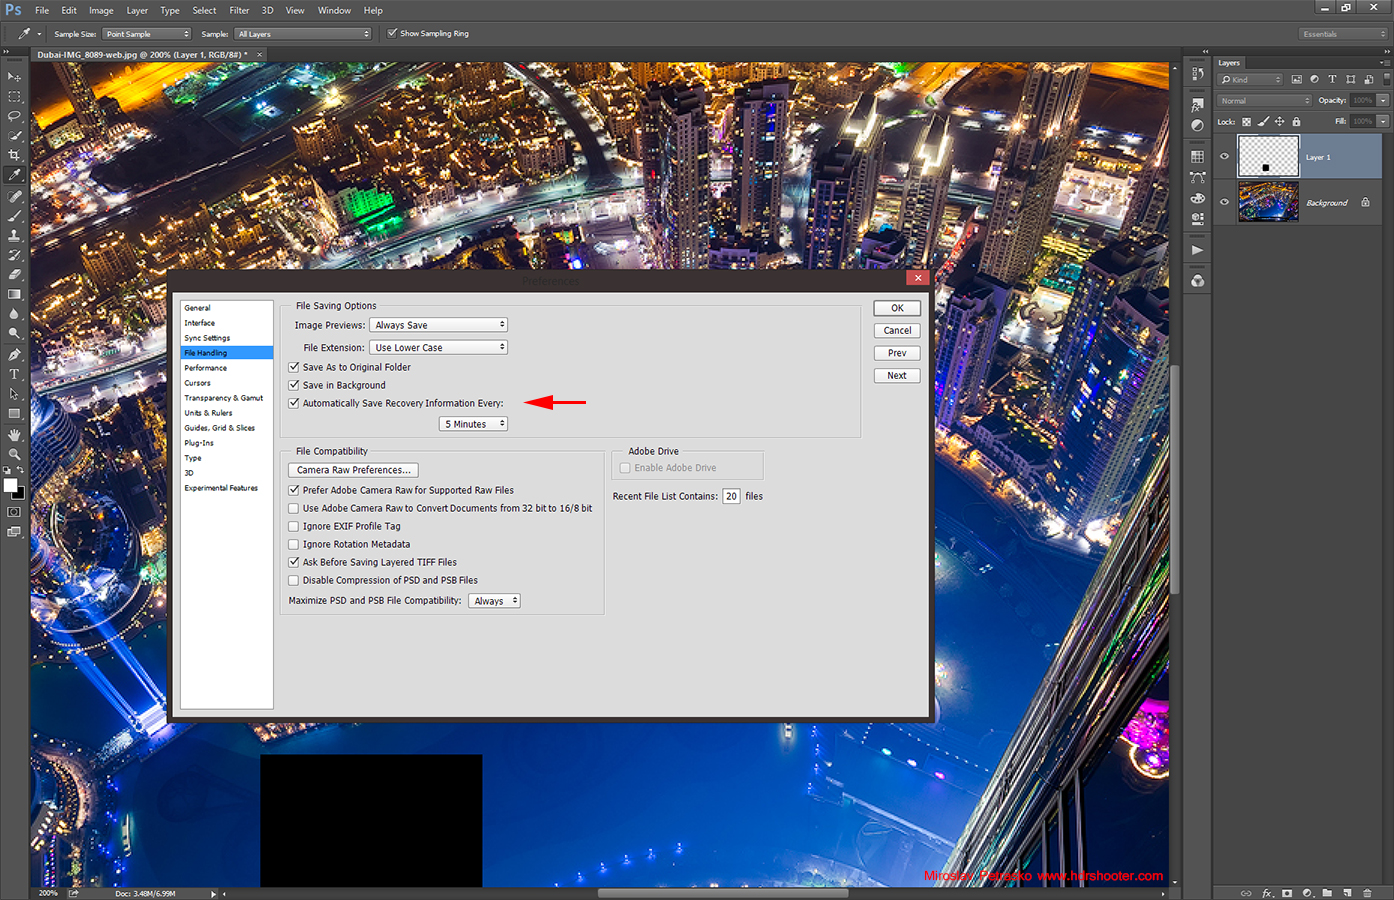Open the Essentials workspace dropdown
The width and height of the screenshot is (1394, 900).
1344,34
